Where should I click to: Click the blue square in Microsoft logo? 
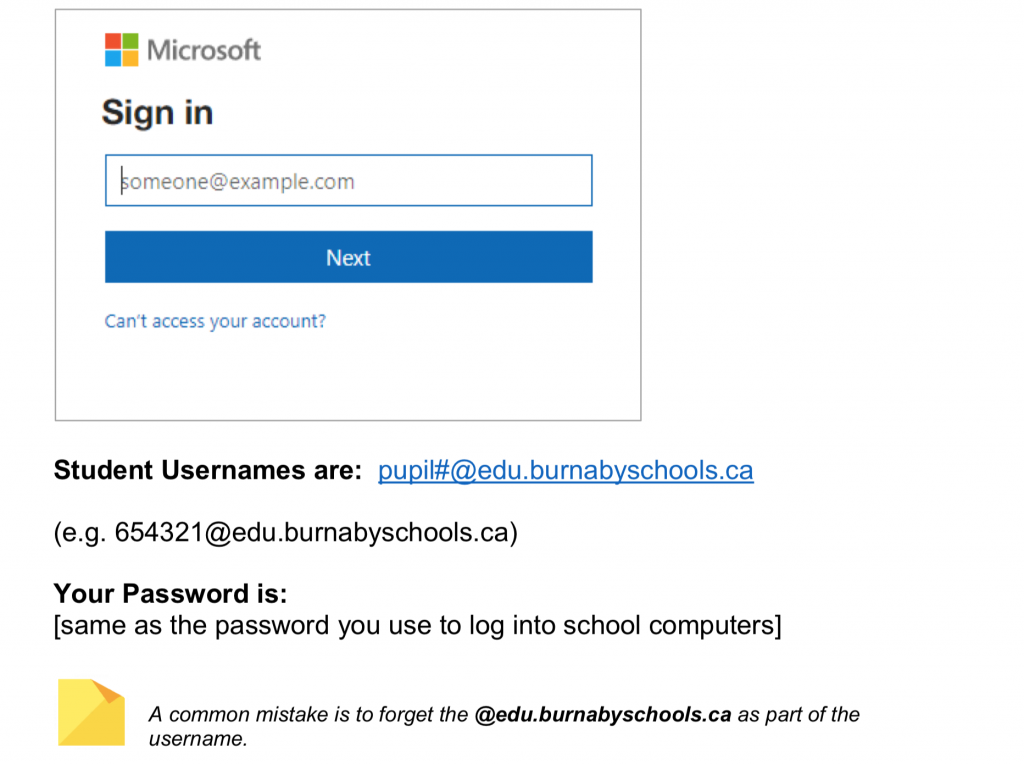point(113,58)
